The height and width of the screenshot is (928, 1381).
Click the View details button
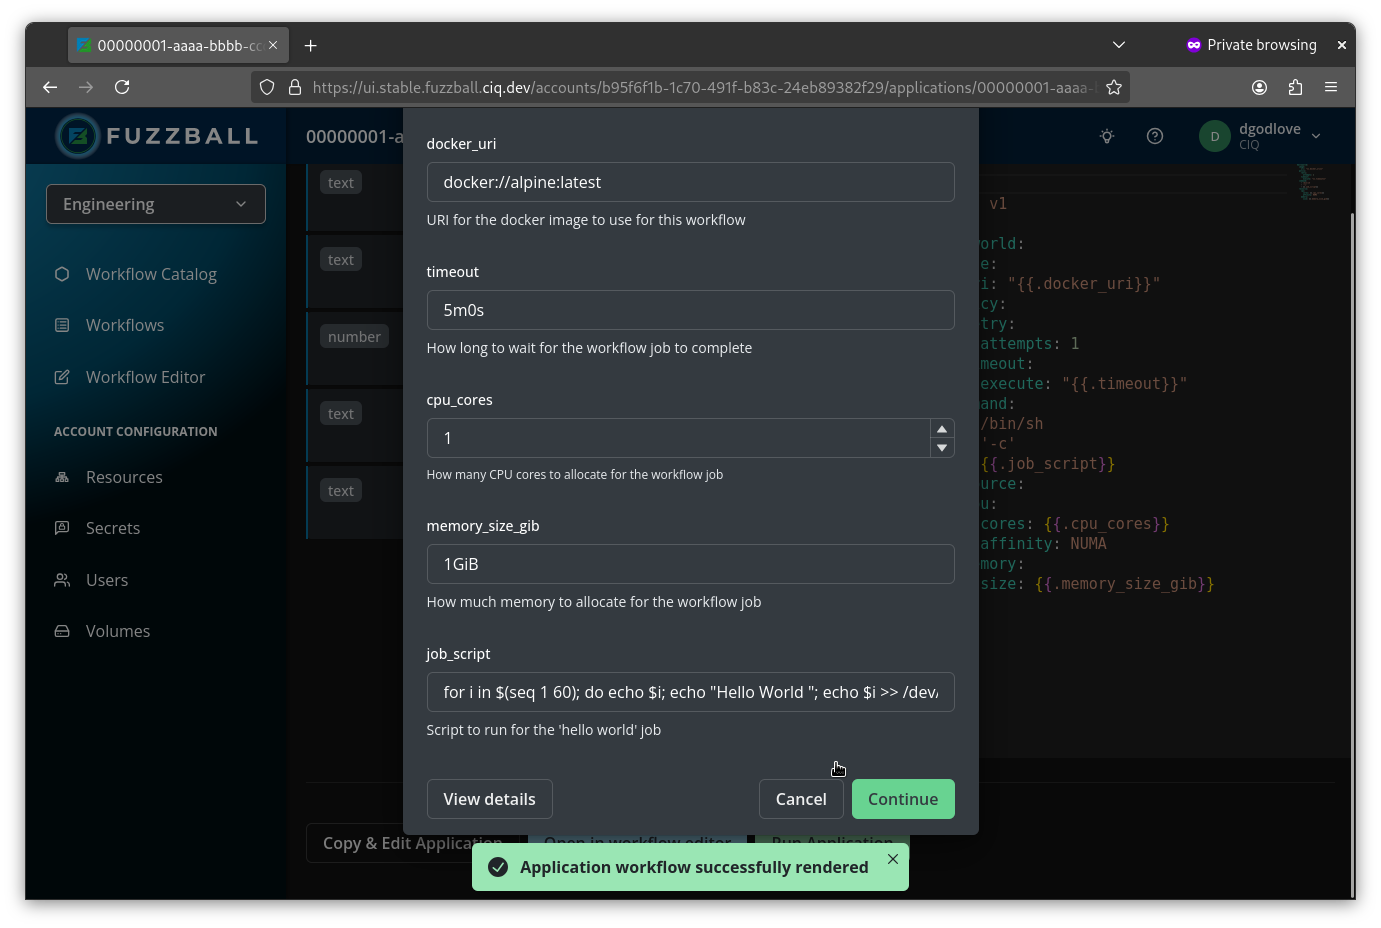(x=489, y=798)
